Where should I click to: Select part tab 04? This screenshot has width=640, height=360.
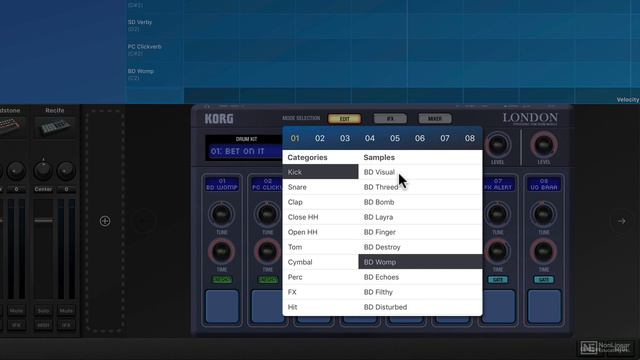(370, 138)
